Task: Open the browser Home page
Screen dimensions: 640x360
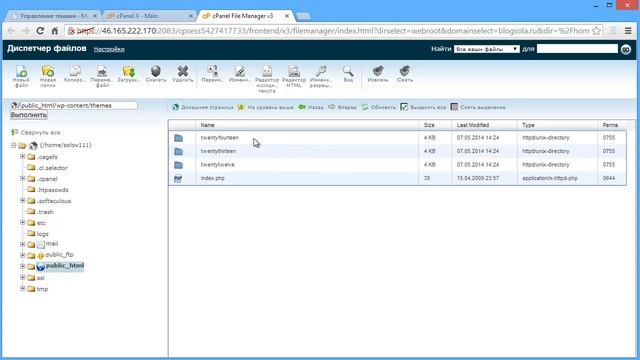Action: click(x=55, y=31)
